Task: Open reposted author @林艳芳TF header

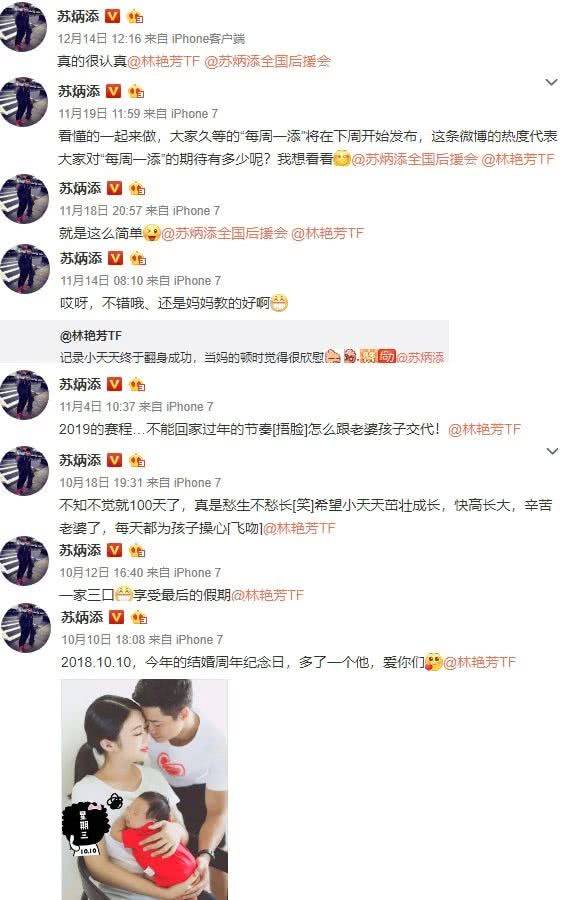Action: click(91, 336)
